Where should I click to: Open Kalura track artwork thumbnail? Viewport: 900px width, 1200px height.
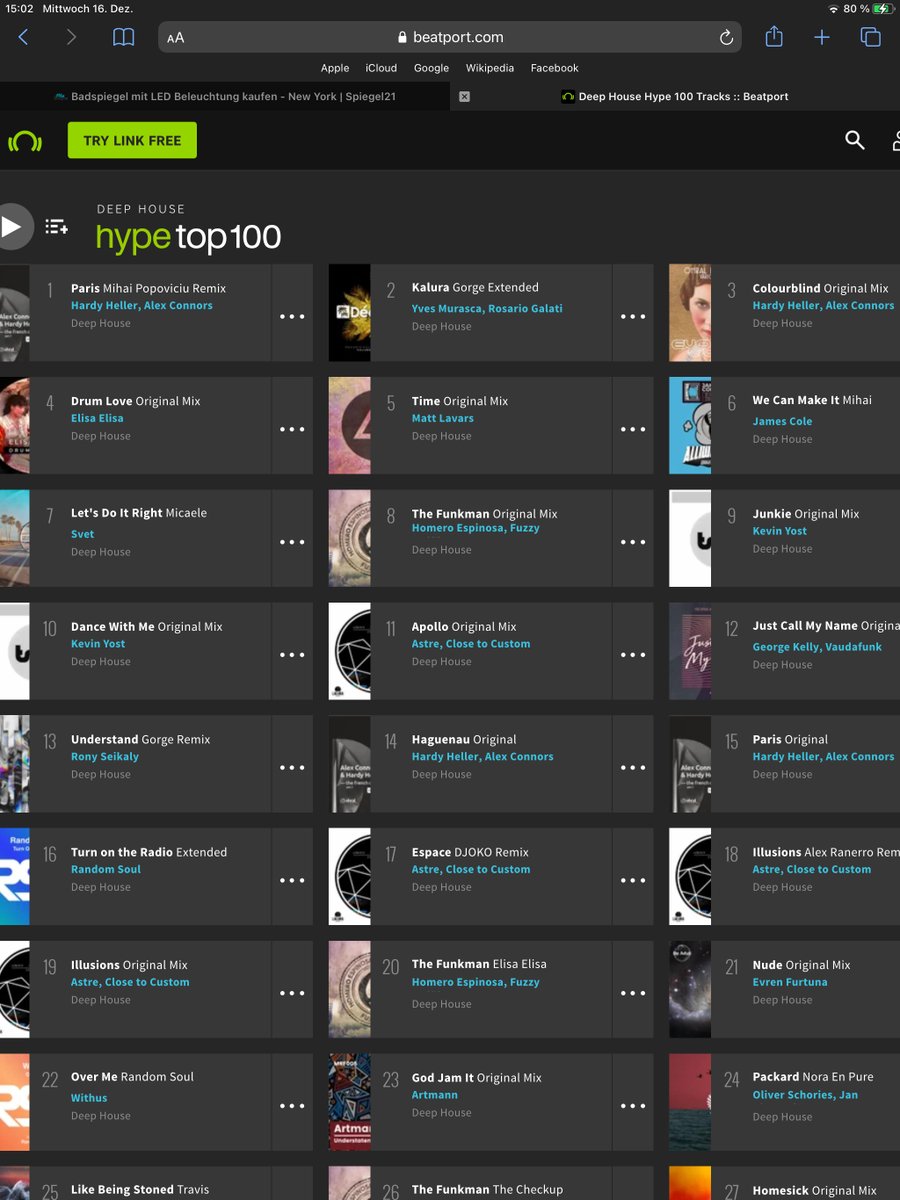pos(349,313)
